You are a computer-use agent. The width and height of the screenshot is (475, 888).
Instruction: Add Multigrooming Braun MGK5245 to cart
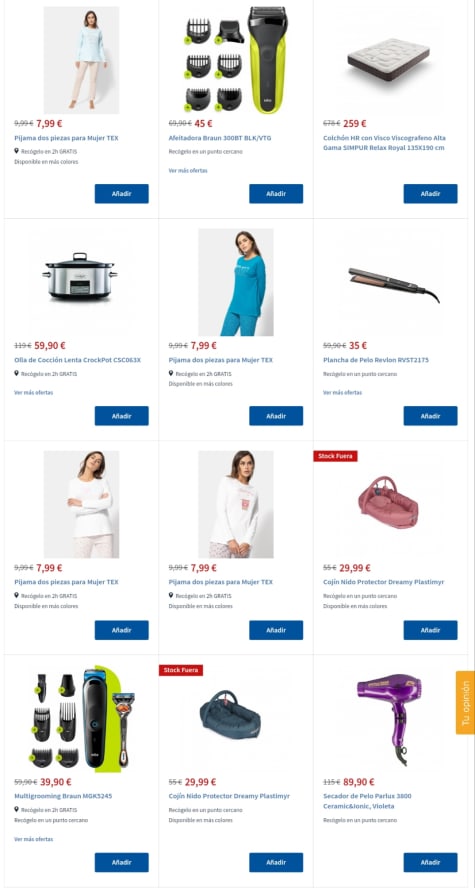point(121,863)
